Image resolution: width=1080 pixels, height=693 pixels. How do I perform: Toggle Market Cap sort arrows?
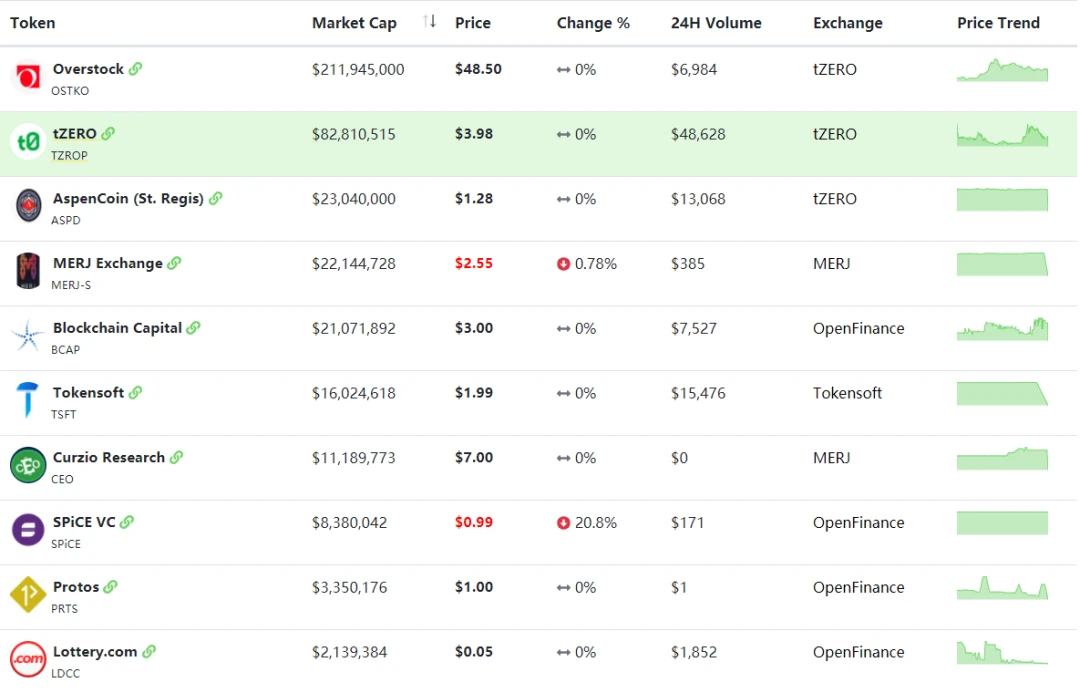(x=430, y=22)
